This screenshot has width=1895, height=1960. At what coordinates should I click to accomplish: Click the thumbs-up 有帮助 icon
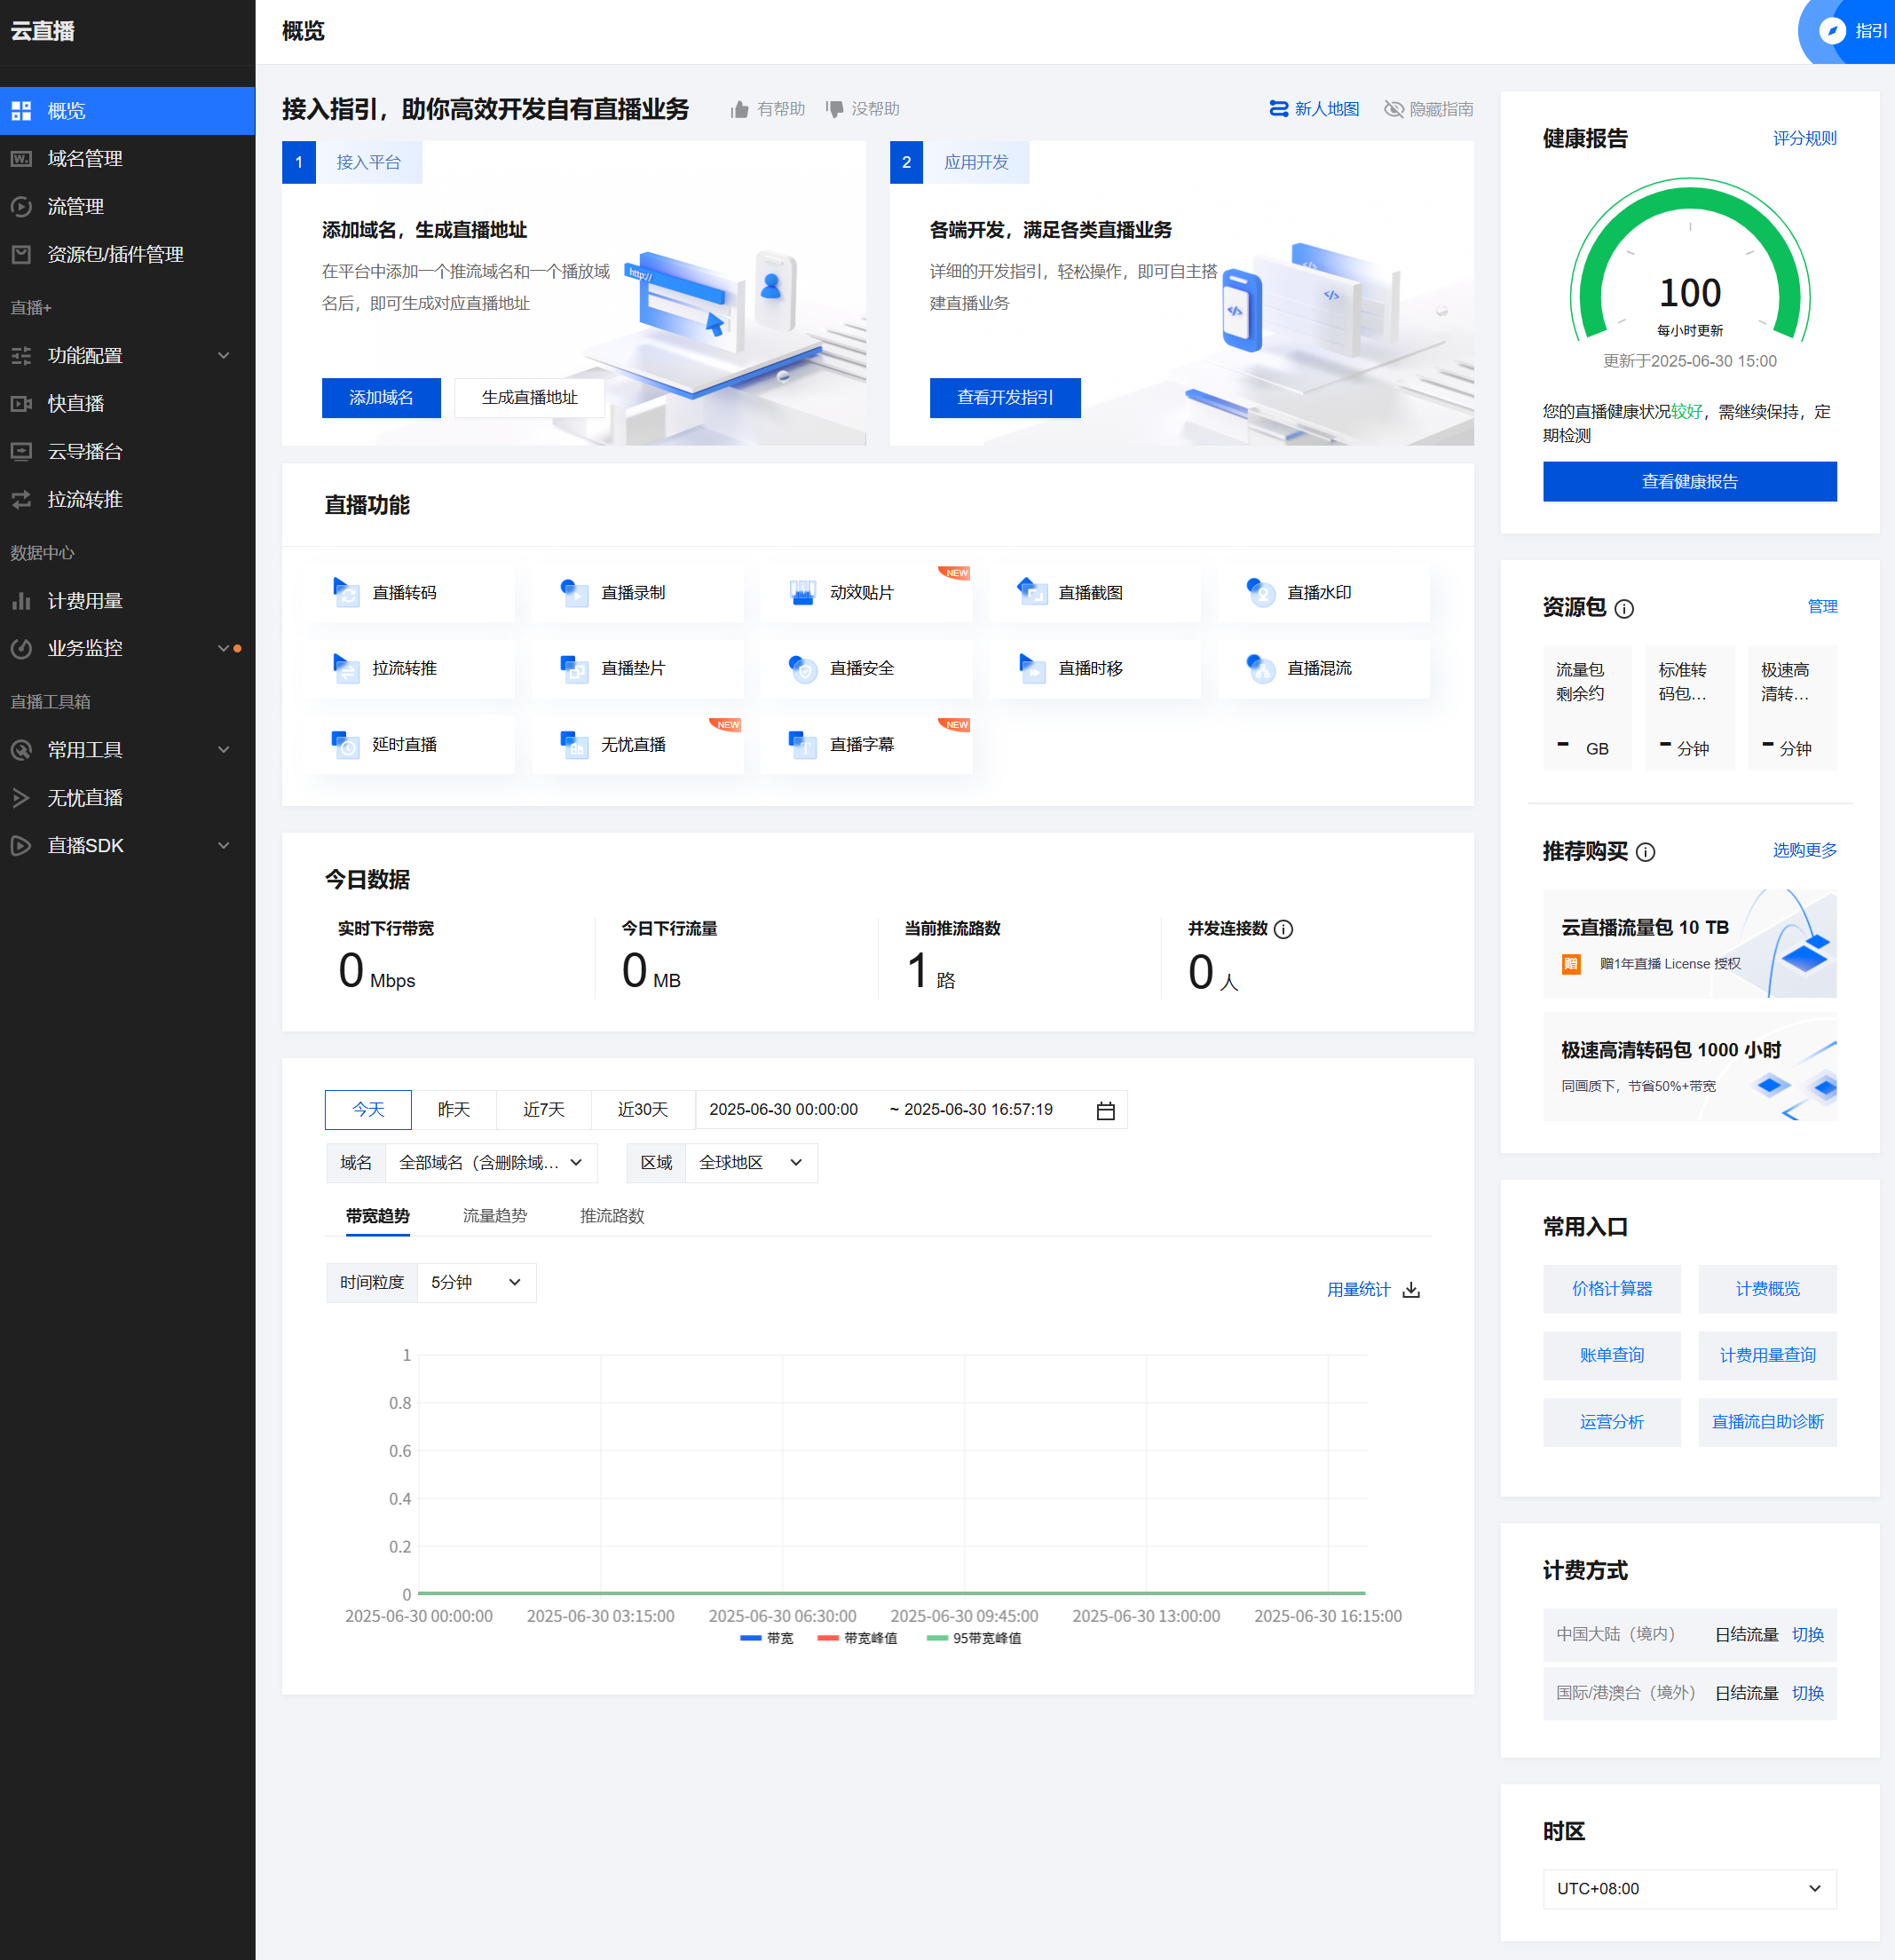(739, 109)
